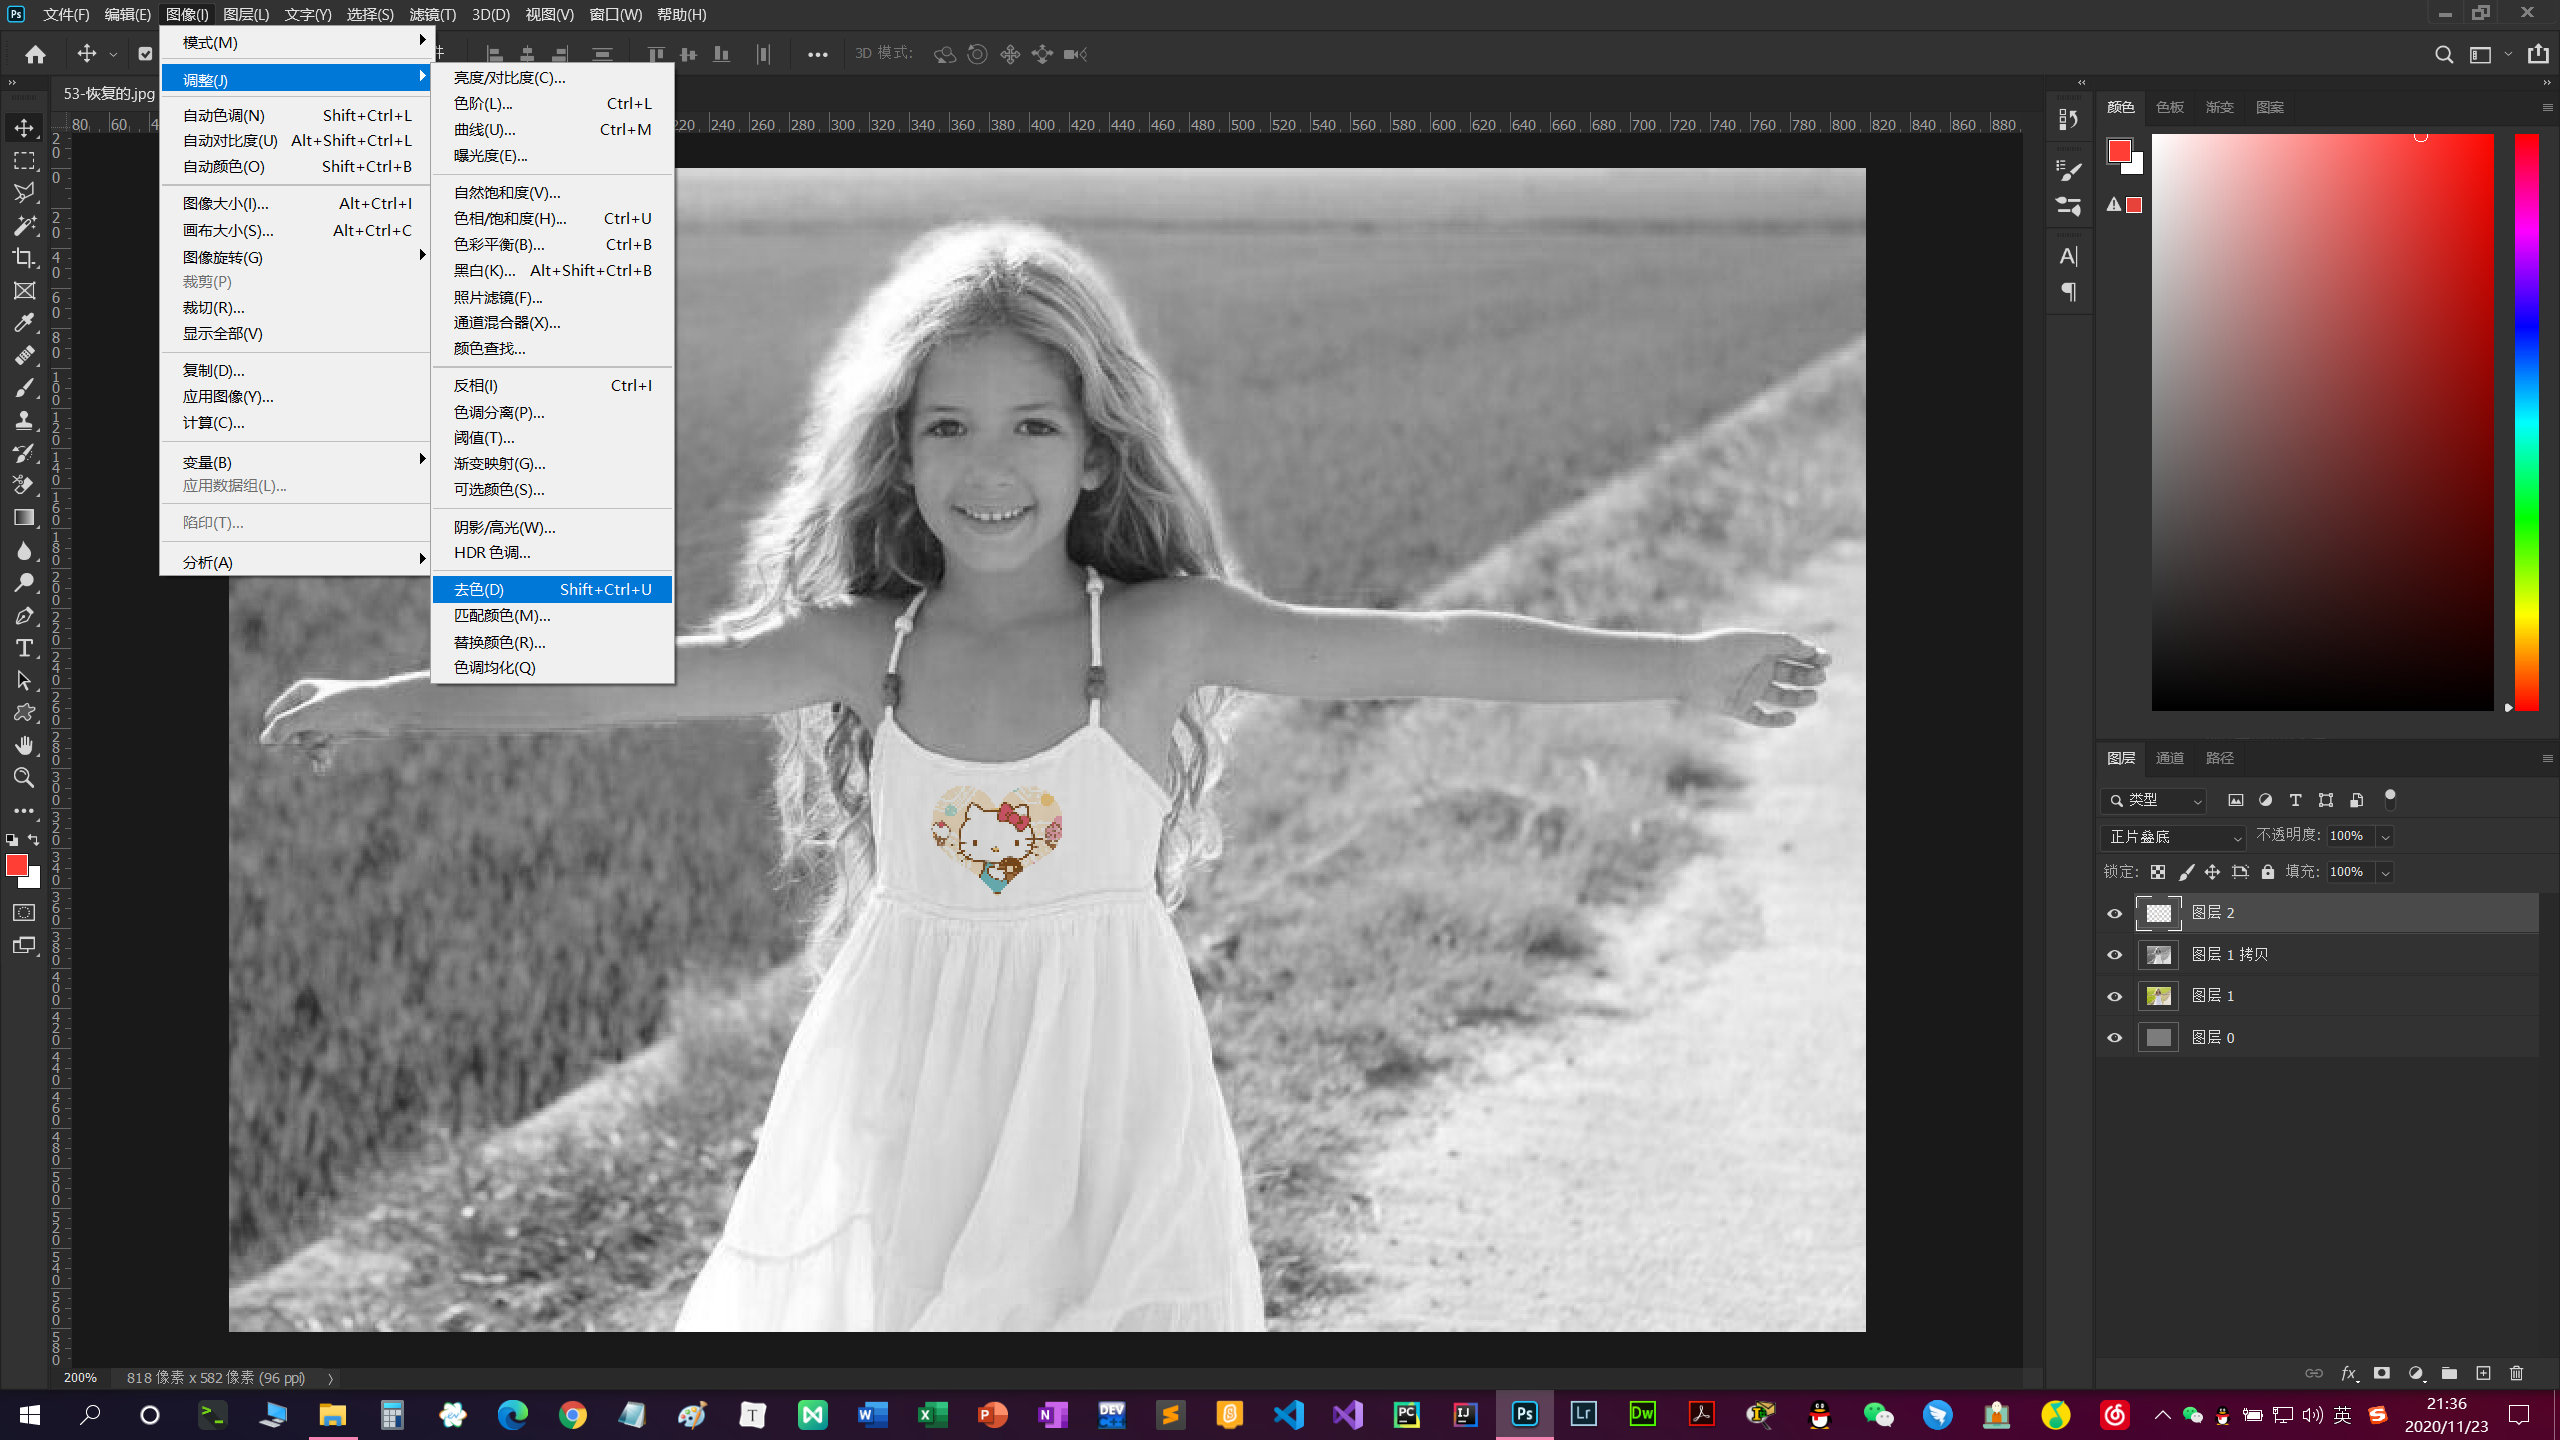Create new group folder icon

coord(2449,1373)
